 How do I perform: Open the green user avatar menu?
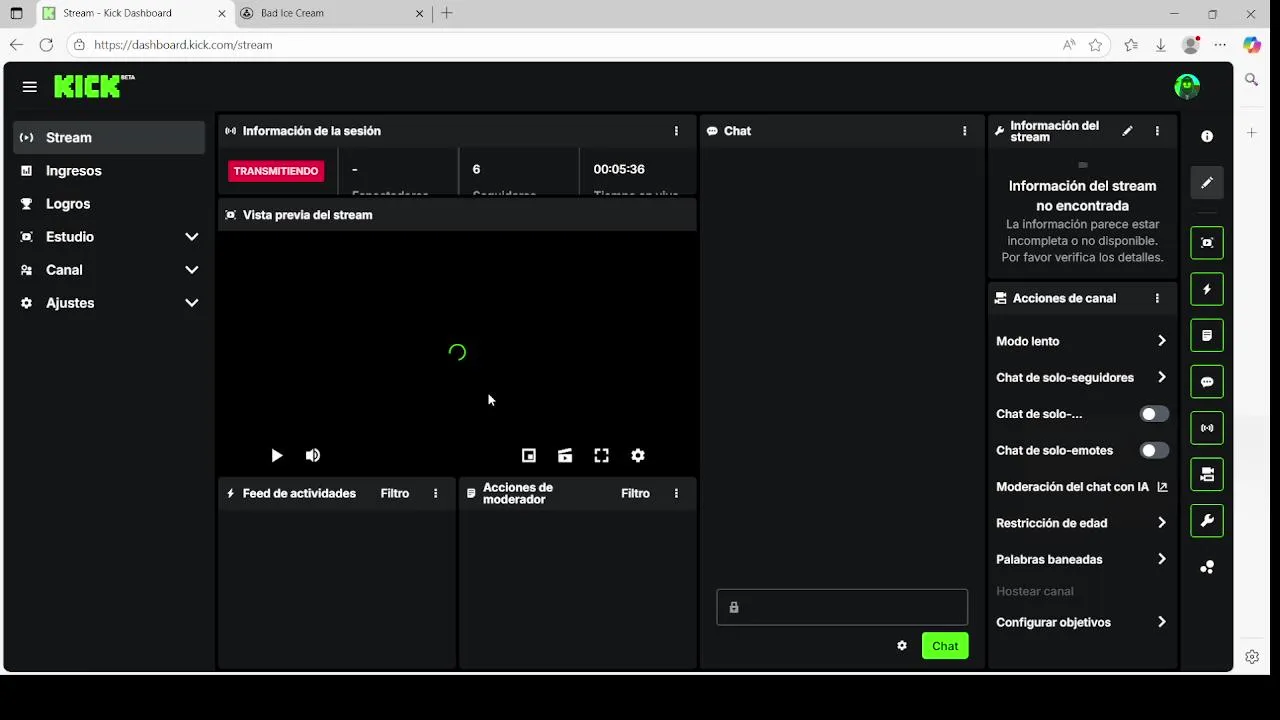[1187, 87]
